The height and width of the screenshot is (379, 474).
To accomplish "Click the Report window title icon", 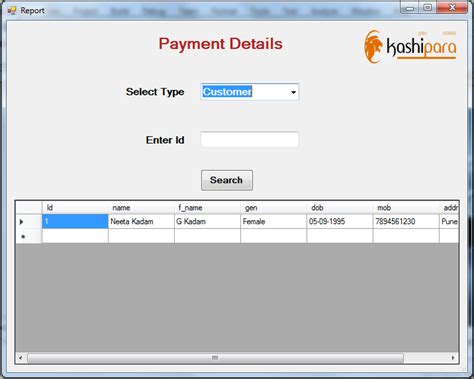I will [12, 11].
